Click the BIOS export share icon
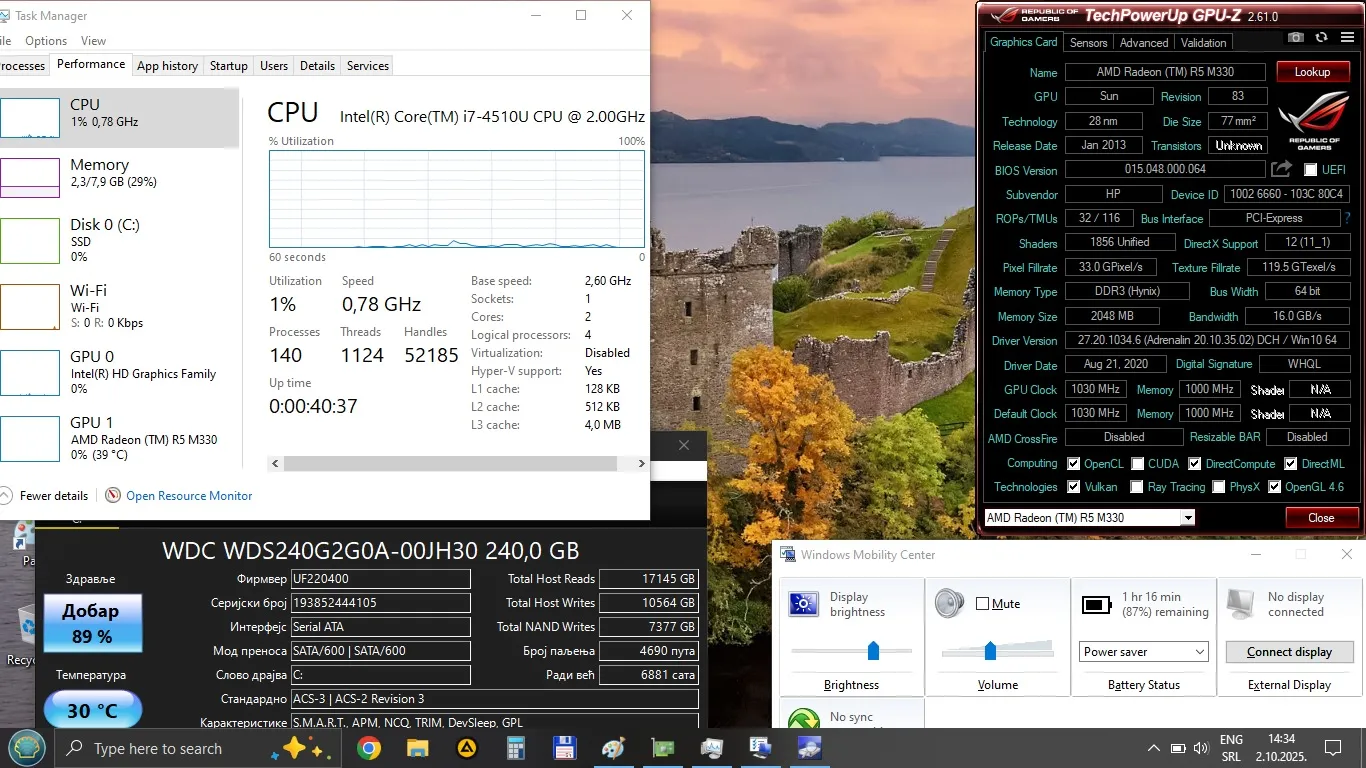Viewport: 1366px width, 768px height. [x=1281, y=169]
